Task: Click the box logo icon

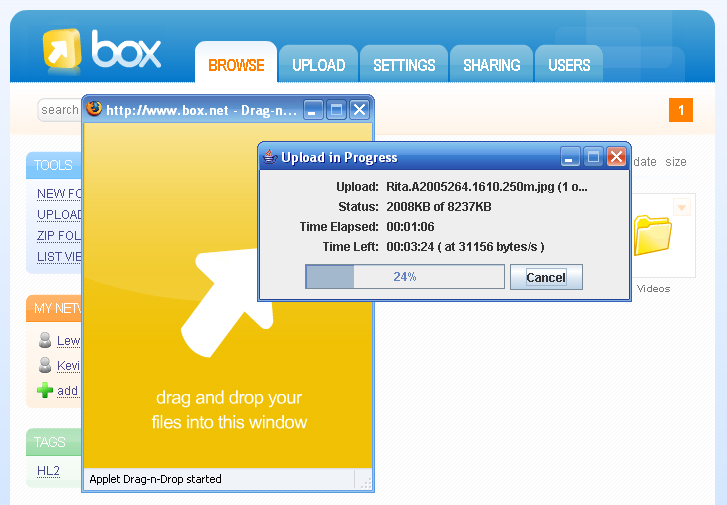Action: (x=62, y=49)
